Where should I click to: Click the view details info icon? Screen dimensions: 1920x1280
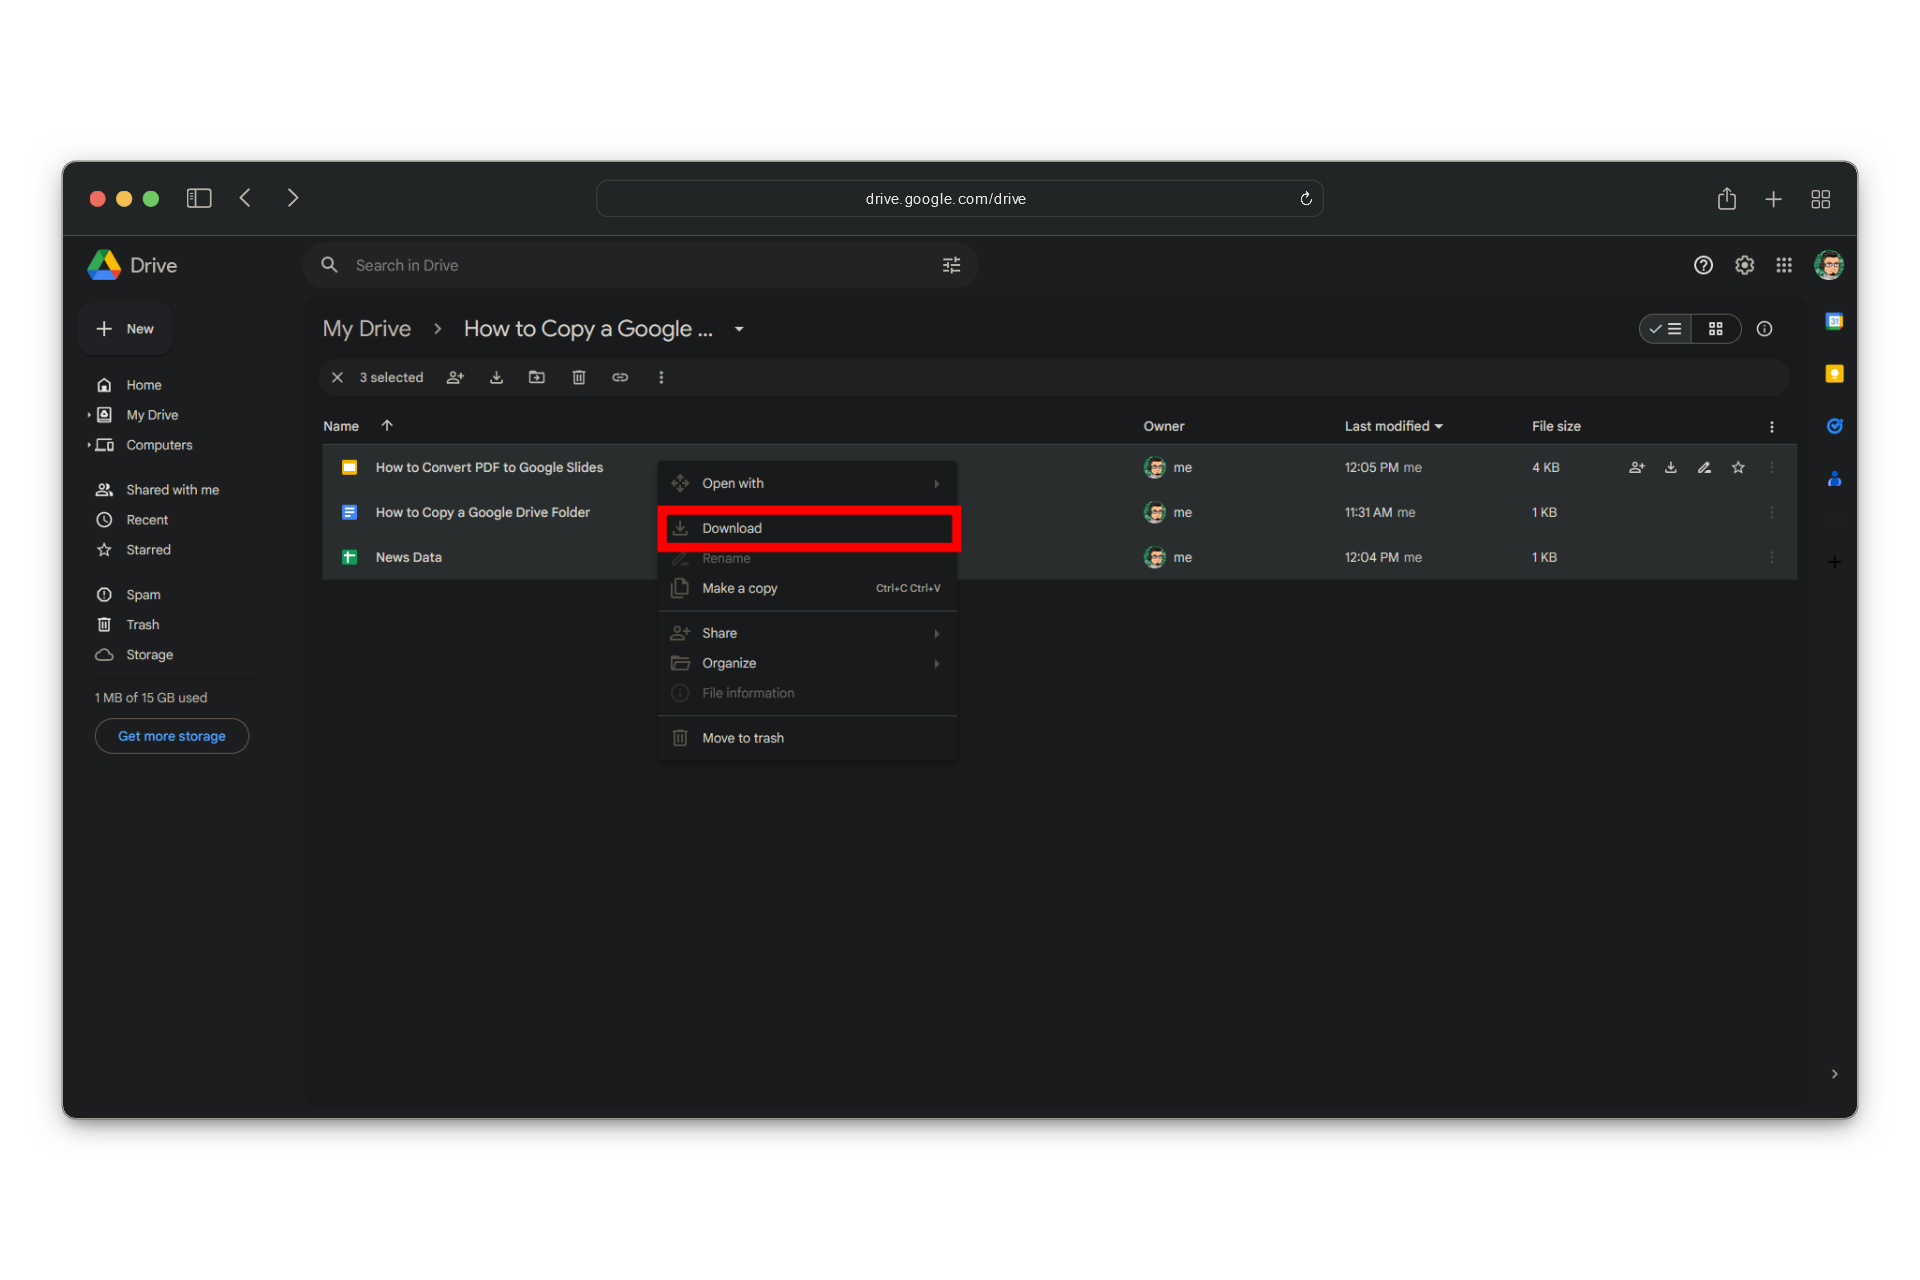(x=1764, y=329)
